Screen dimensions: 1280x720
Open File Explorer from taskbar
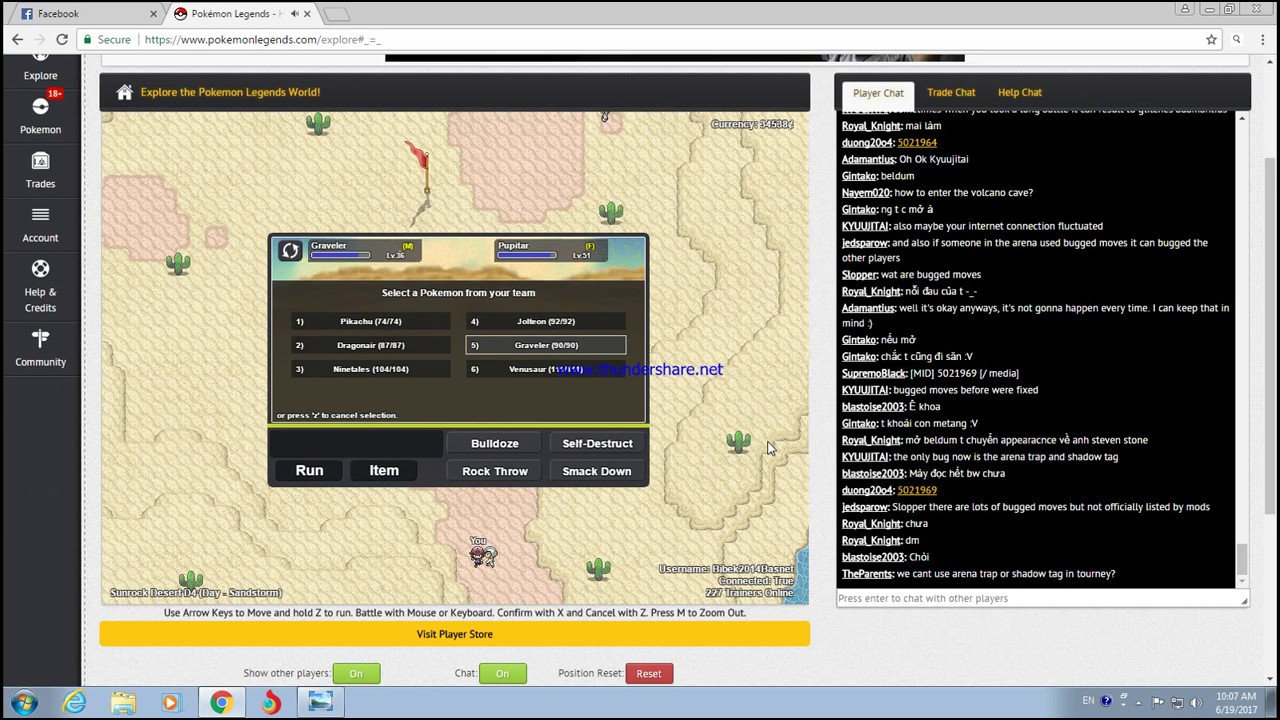click(123, 703)
